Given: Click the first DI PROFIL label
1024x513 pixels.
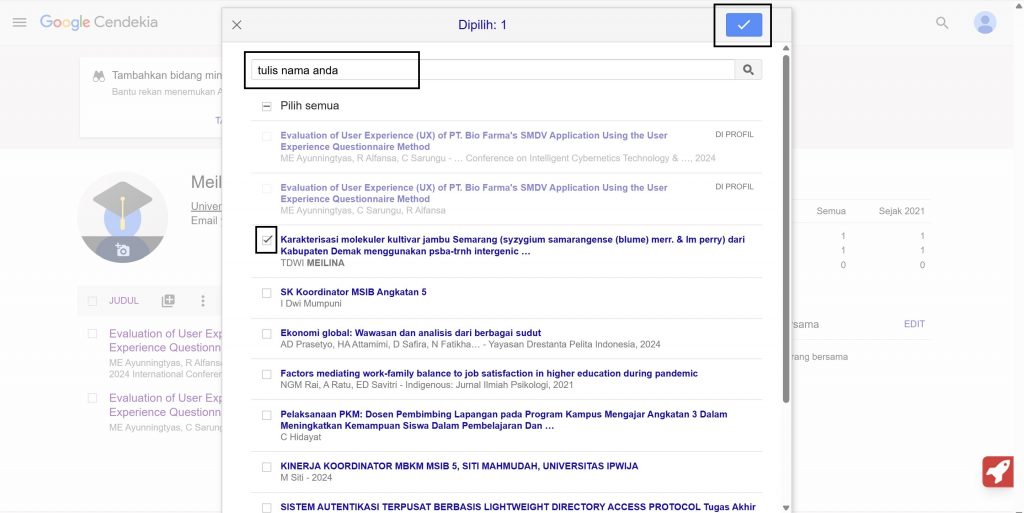Looking at the screenshot, I should click(734, 134).
